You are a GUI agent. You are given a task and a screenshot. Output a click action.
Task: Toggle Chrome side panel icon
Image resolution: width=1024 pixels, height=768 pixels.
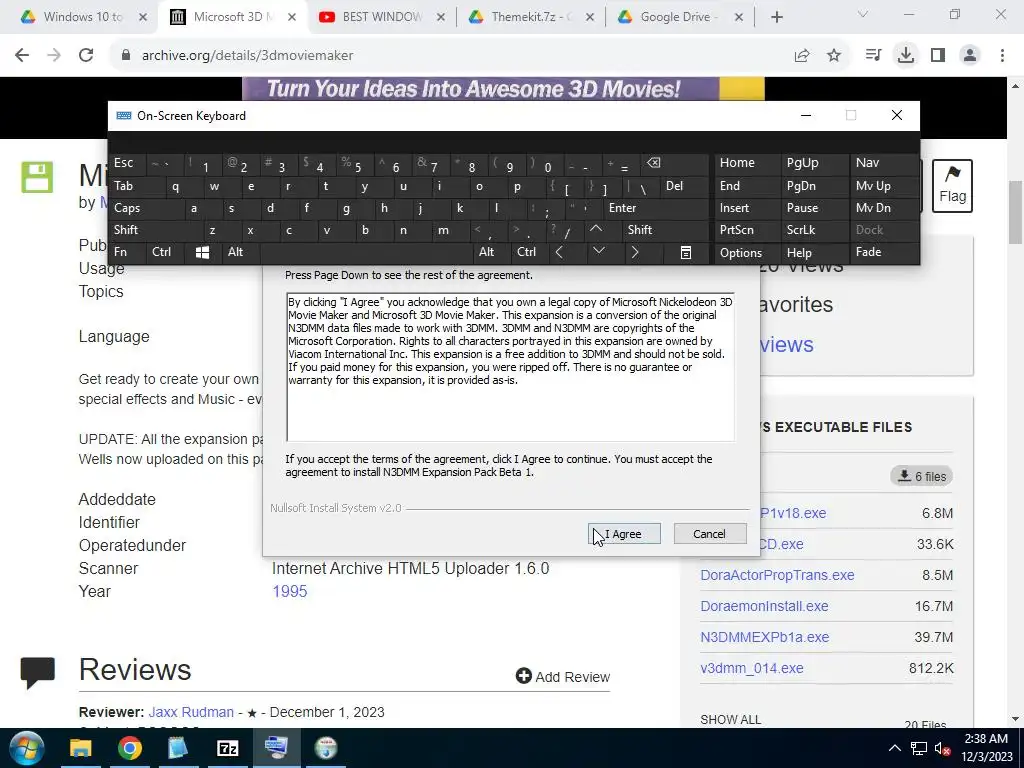tap(938, 56)
